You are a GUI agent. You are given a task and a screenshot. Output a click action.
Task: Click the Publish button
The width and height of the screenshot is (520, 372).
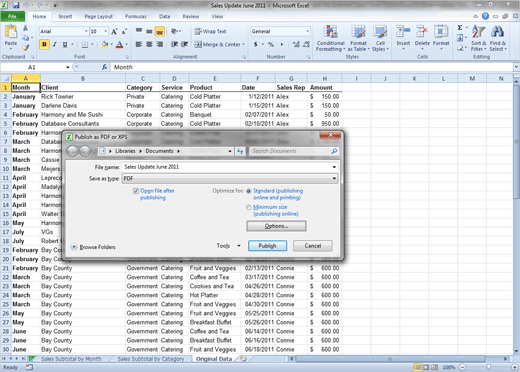coord(267,246)
